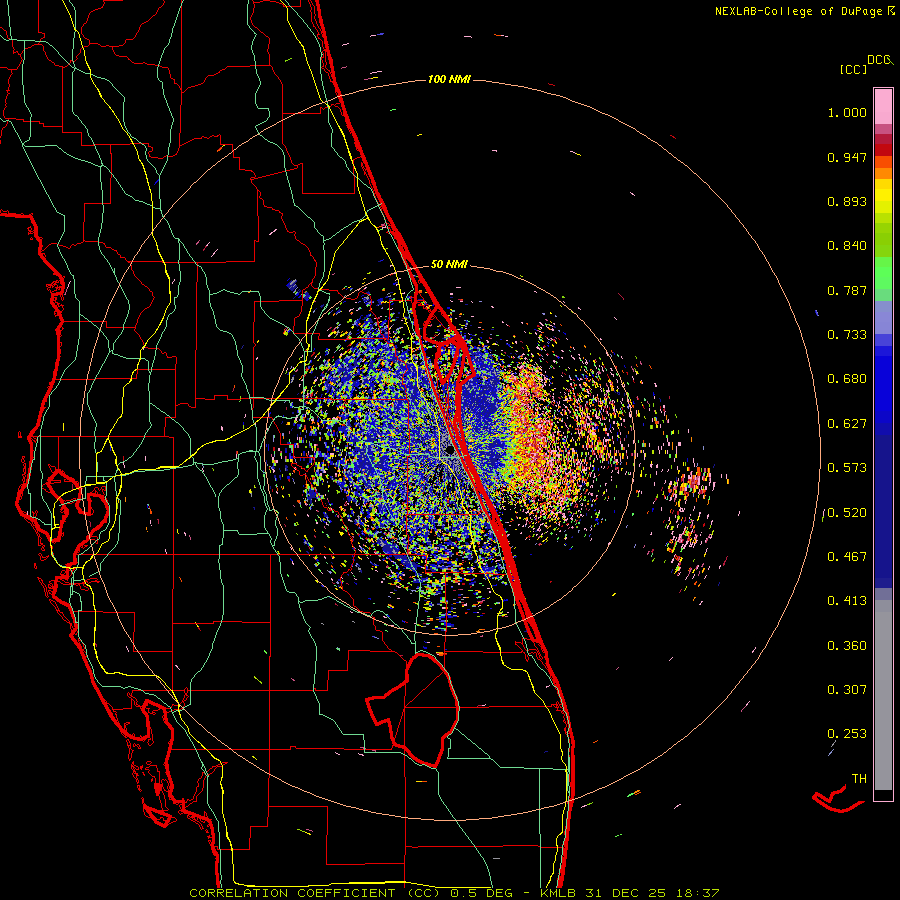Click the TH label beside the color bar
The height and width of the screenshot is (900, 900).
click(x=859, y=779)
